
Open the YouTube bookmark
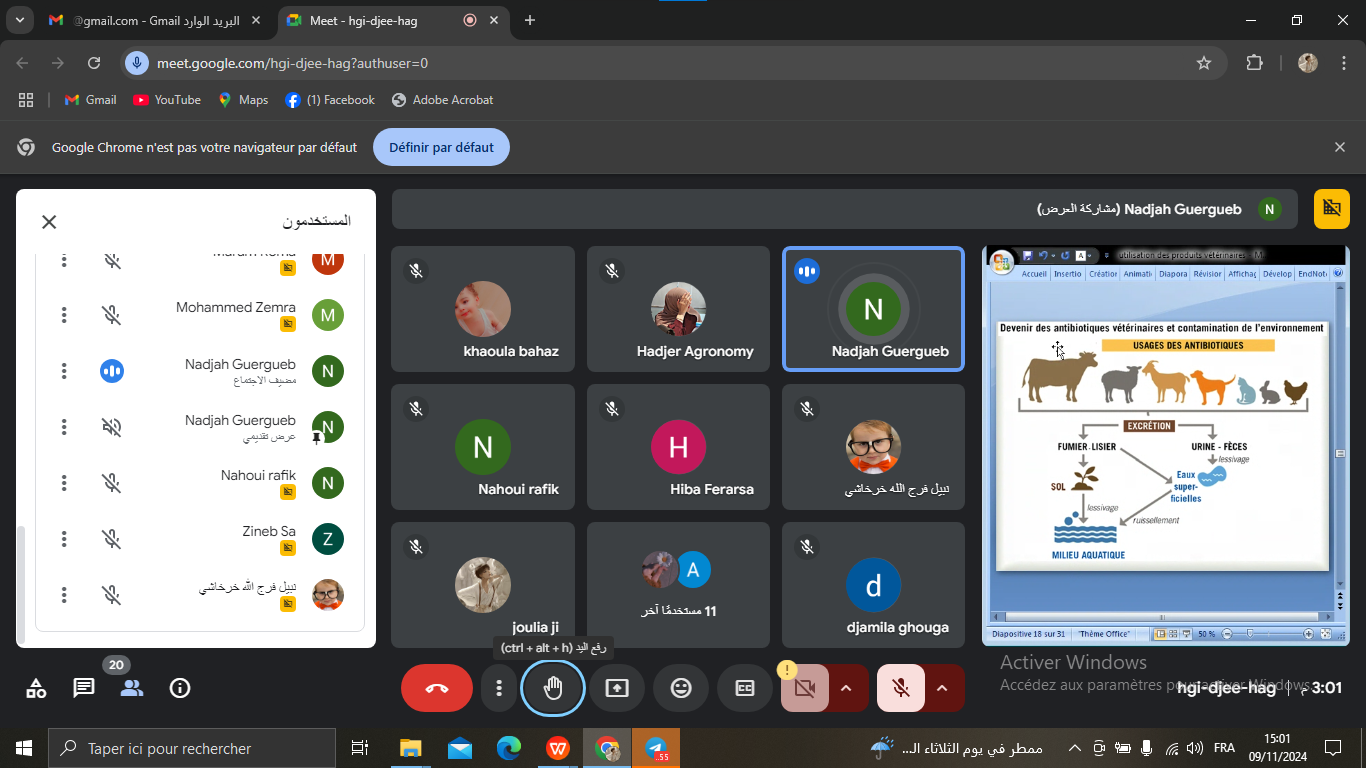tap(167, 100)
